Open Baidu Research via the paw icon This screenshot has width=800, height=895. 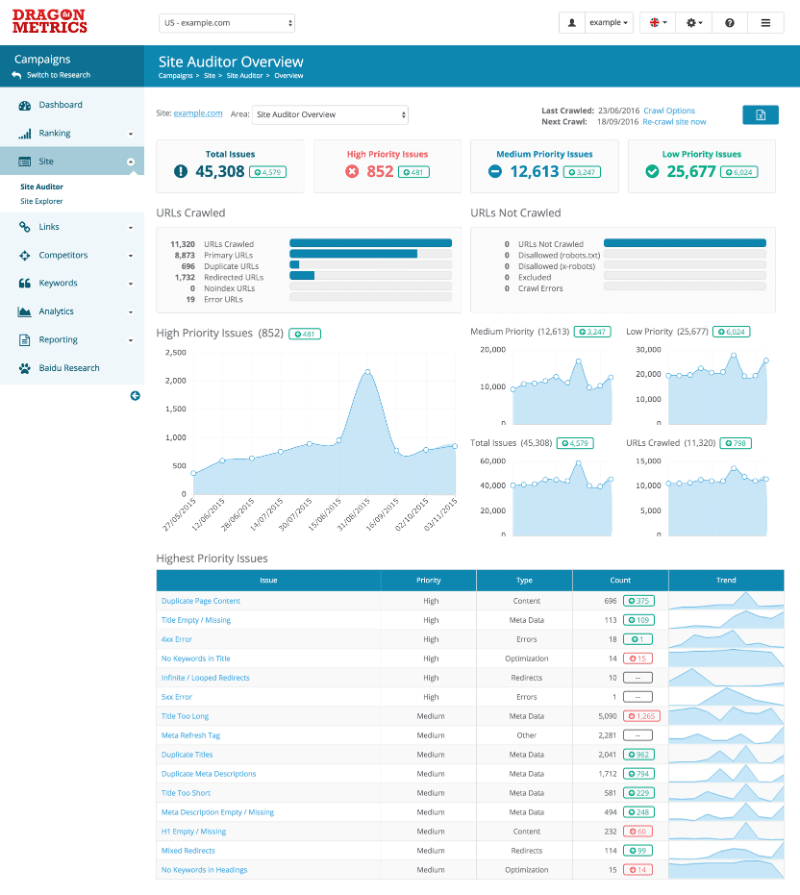pos(25,367)
